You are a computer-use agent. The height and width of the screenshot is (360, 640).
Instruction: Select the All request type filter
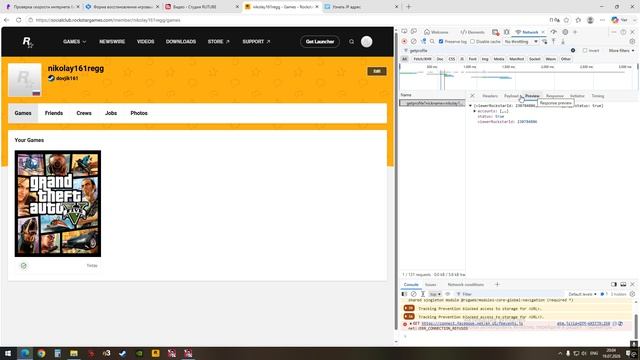tap(404, 59)
